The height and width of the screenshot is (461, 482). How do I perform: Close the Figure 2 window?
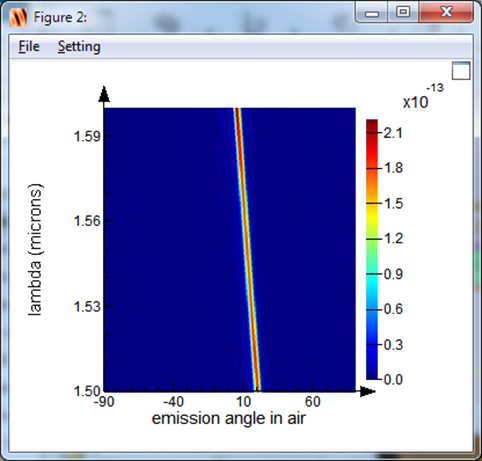[x=446, y=13]
